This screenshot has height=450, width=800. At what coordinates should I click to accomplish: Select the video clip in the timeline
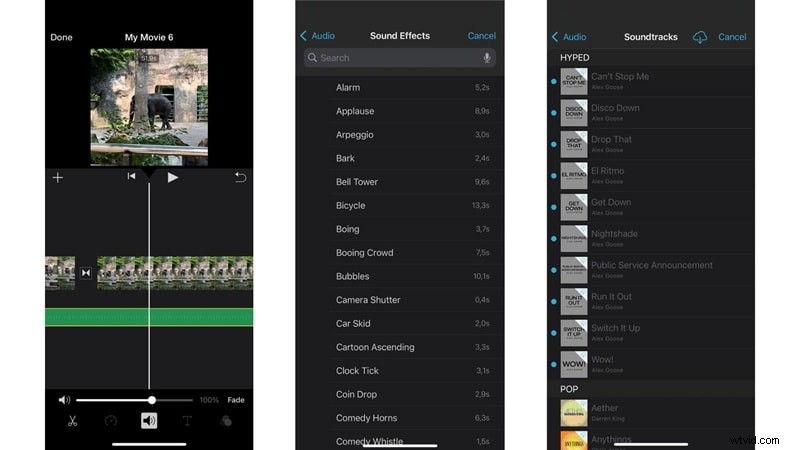(175, 273)
